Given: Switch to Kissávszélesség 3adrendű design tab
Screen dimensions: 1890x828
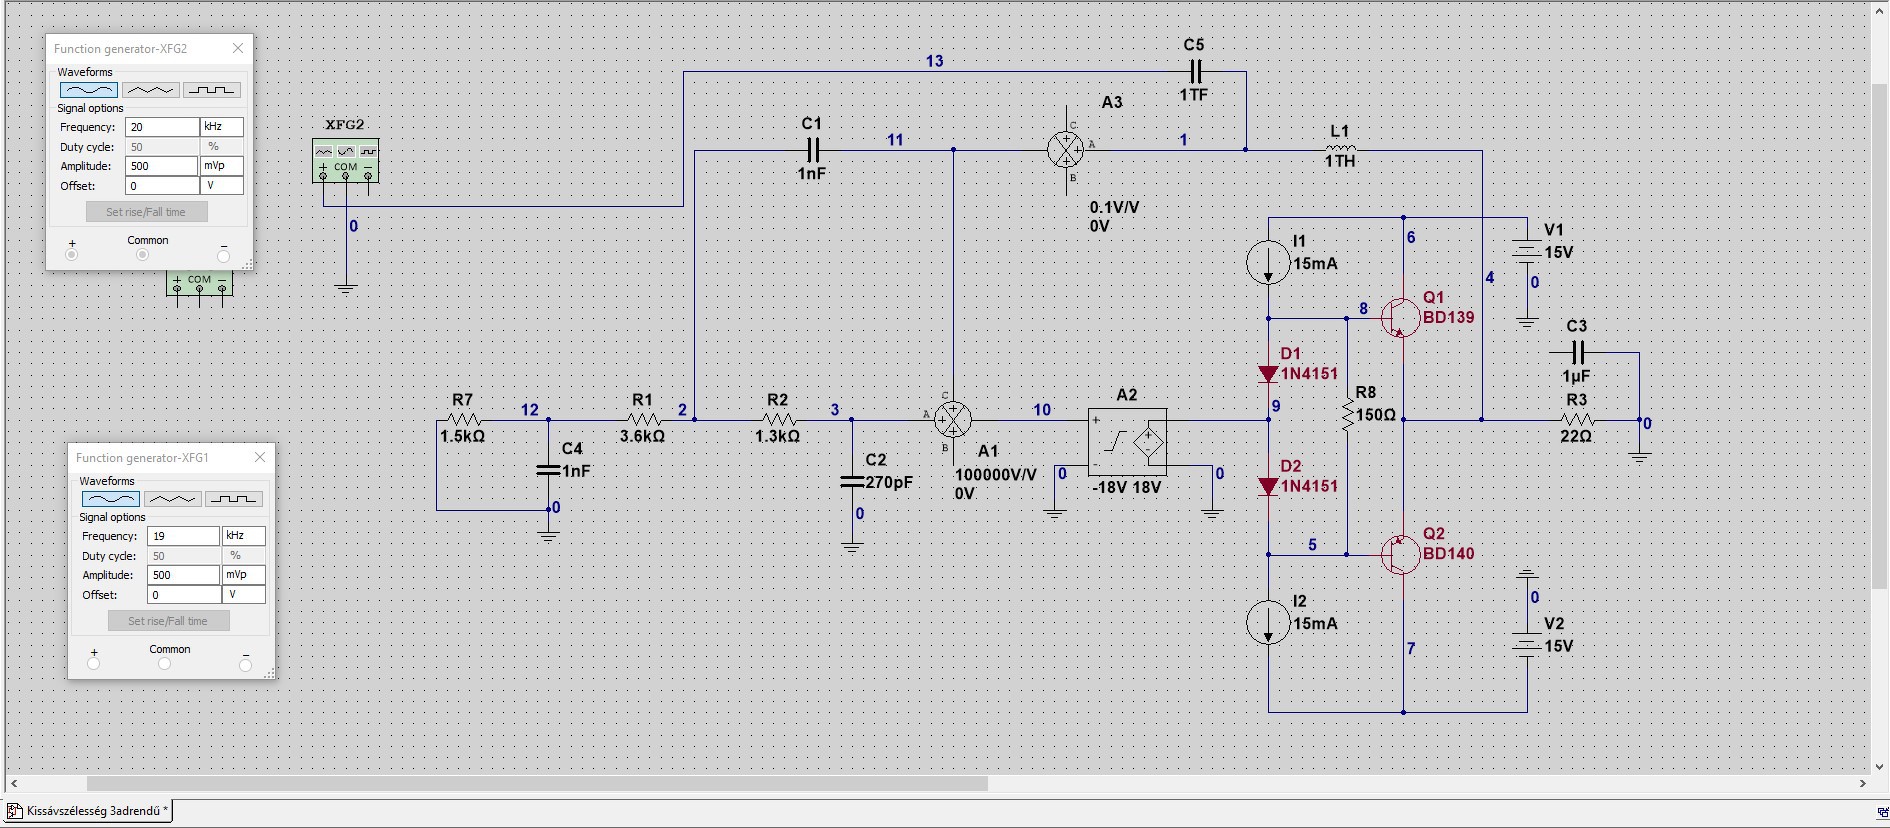Looking at the screenshot, I should 90,811.
